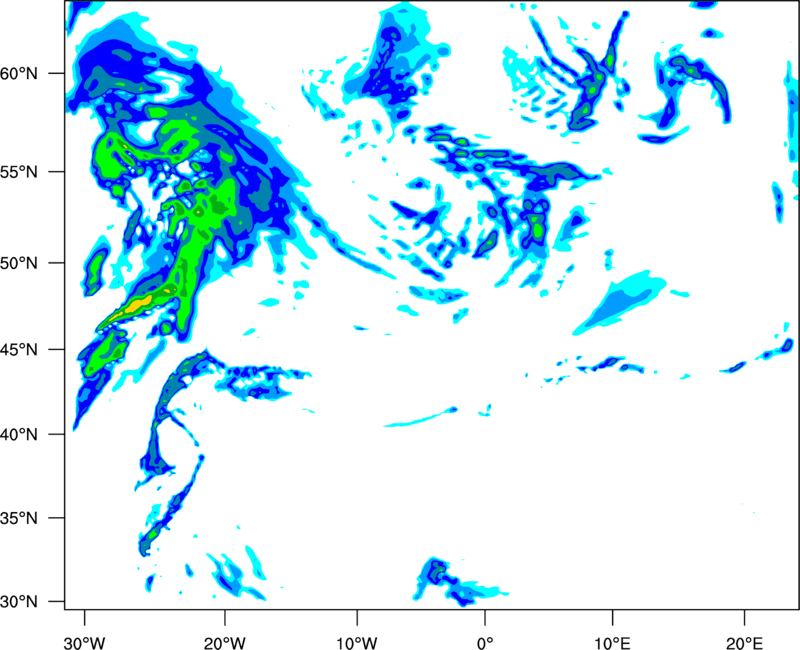Click the 50°N latitude label
The image size is (800, 650).
pos(19,263)
